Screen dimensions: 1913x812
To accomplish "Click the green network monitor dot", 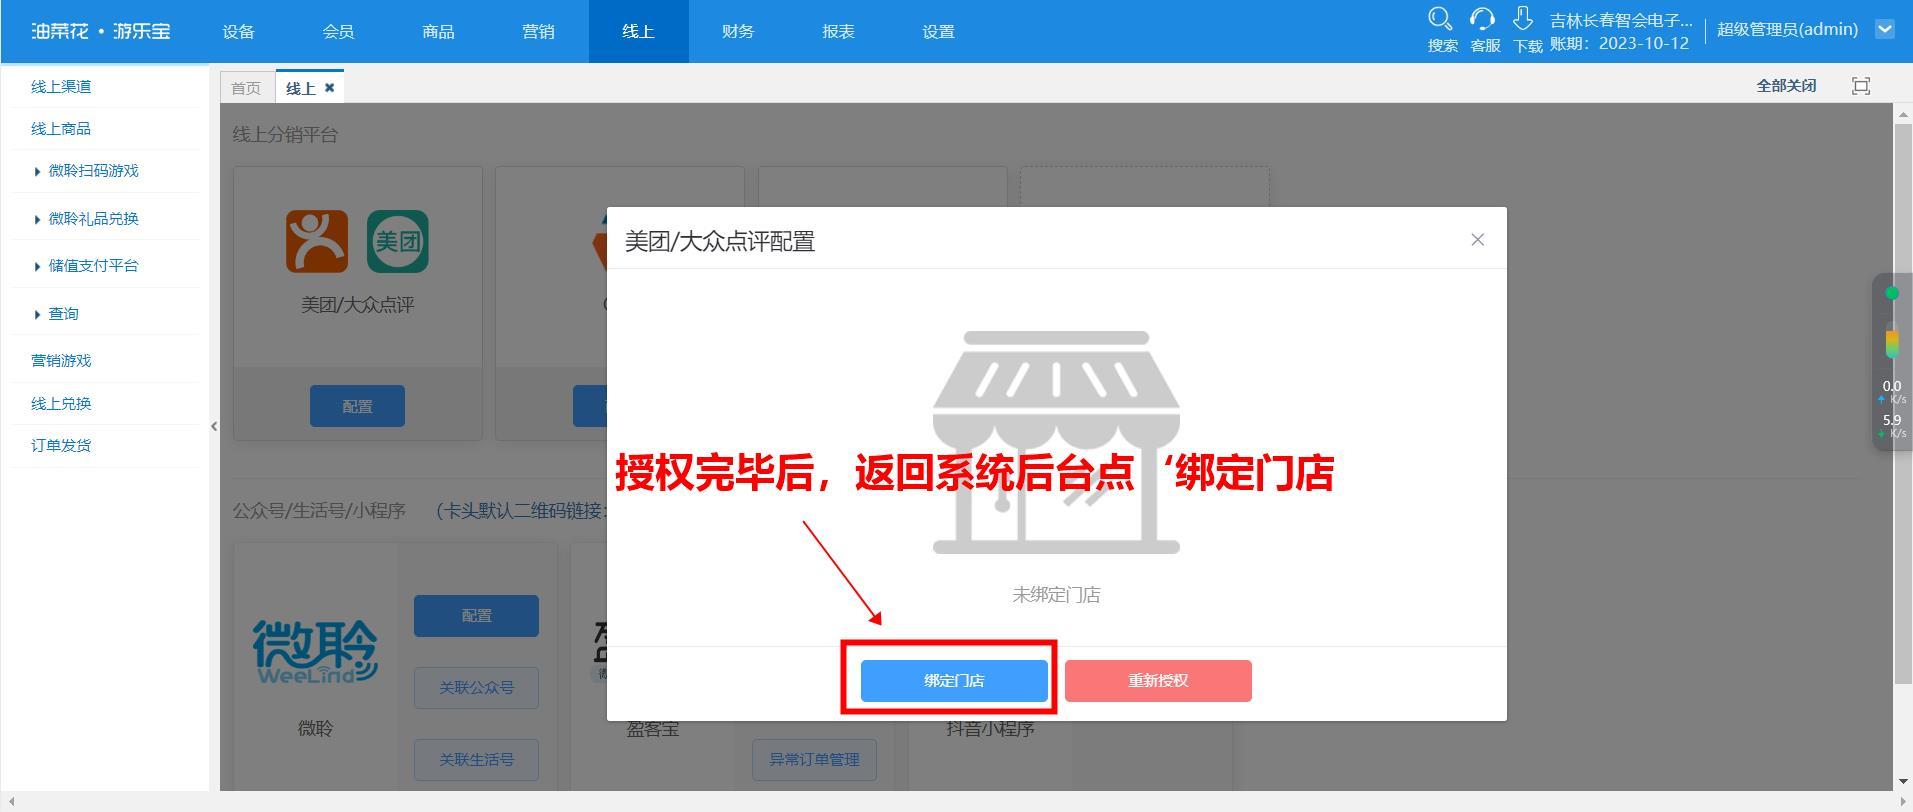I will click(x=1892, y=293).
